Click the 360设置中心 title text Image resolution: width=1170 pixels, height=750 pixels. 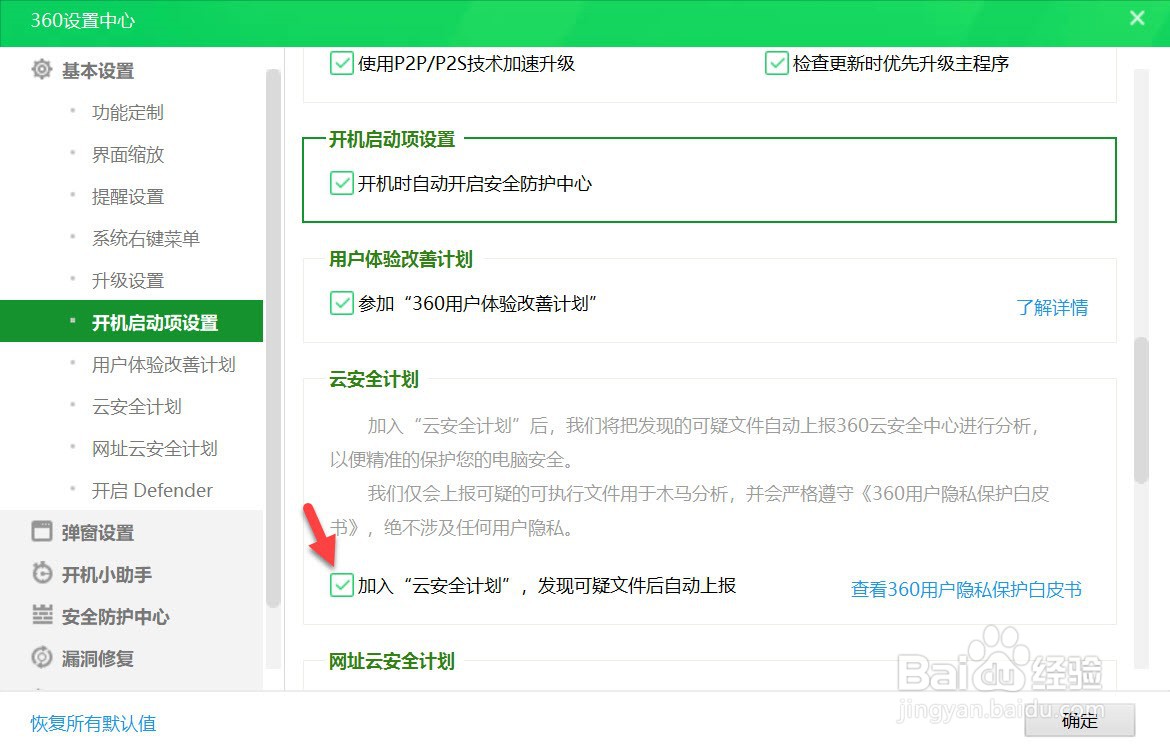[x=83, y=20]
